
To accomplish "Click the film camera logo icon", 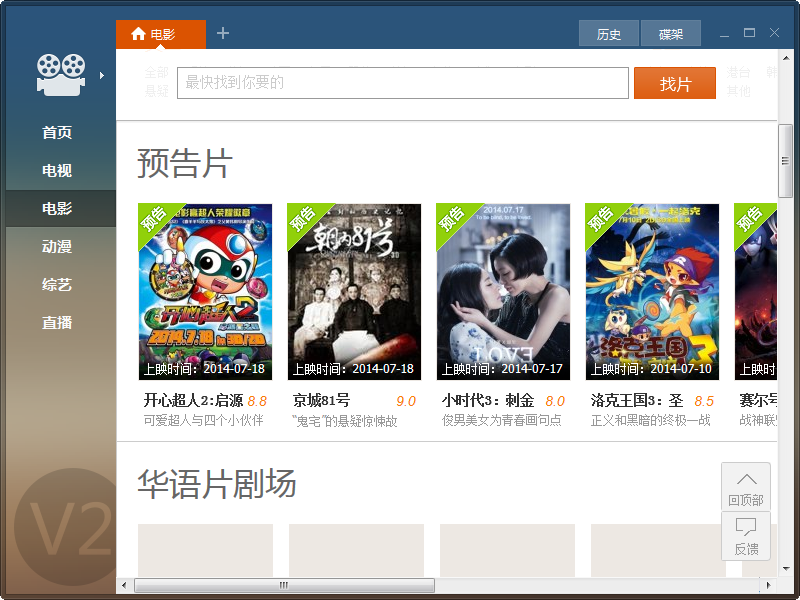I will click(61, 74).
